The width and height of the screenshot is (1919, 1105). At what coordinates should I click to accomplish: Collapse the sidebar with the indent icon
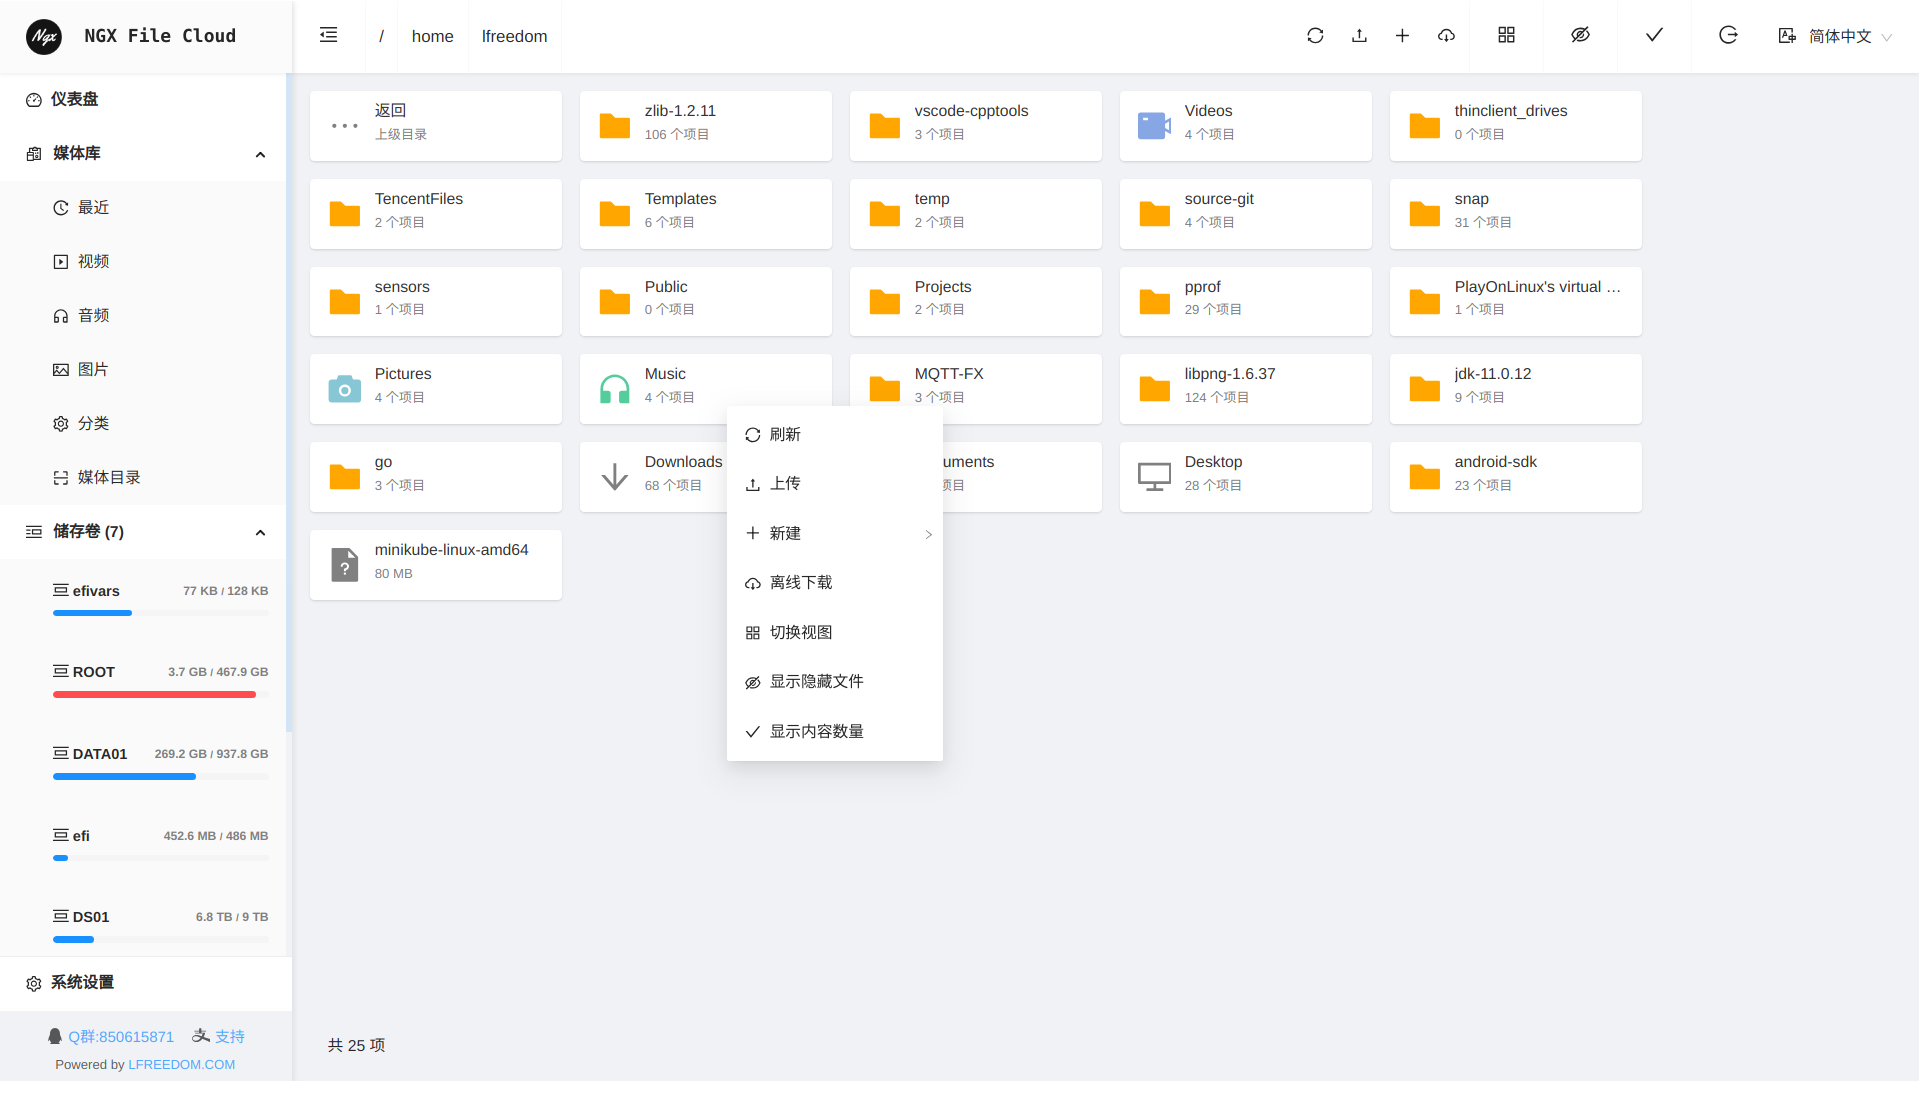328,35
